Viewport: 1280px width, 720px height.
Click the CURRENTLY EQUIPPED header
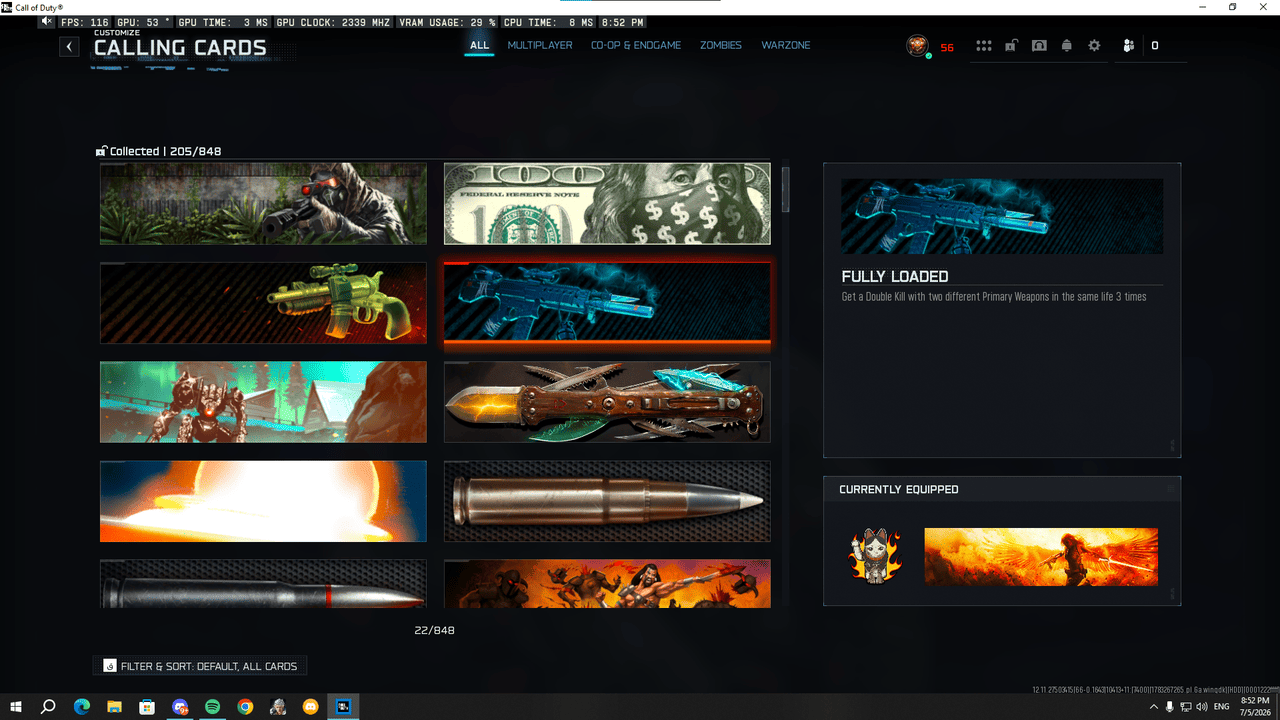pos(899,489)
